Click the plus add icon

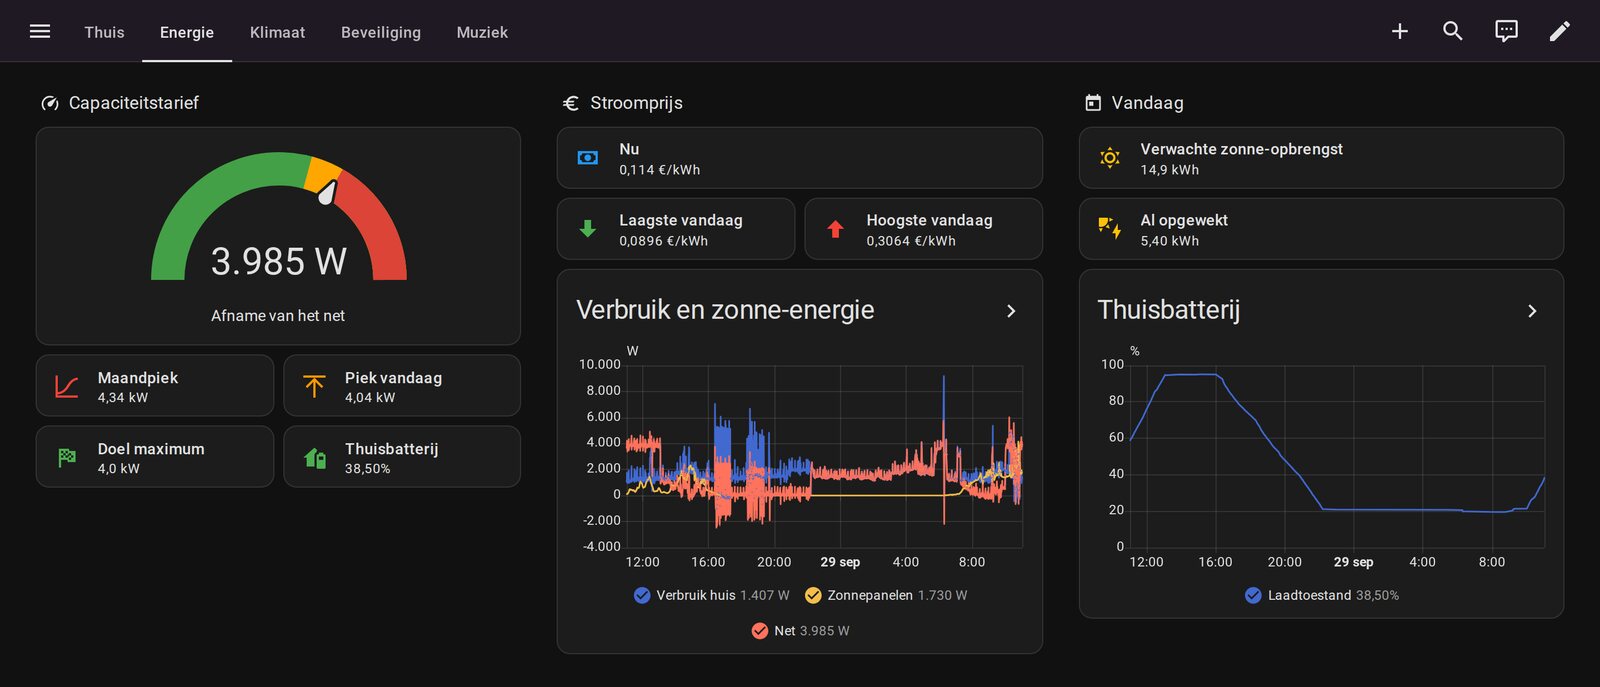[1400, 31]
